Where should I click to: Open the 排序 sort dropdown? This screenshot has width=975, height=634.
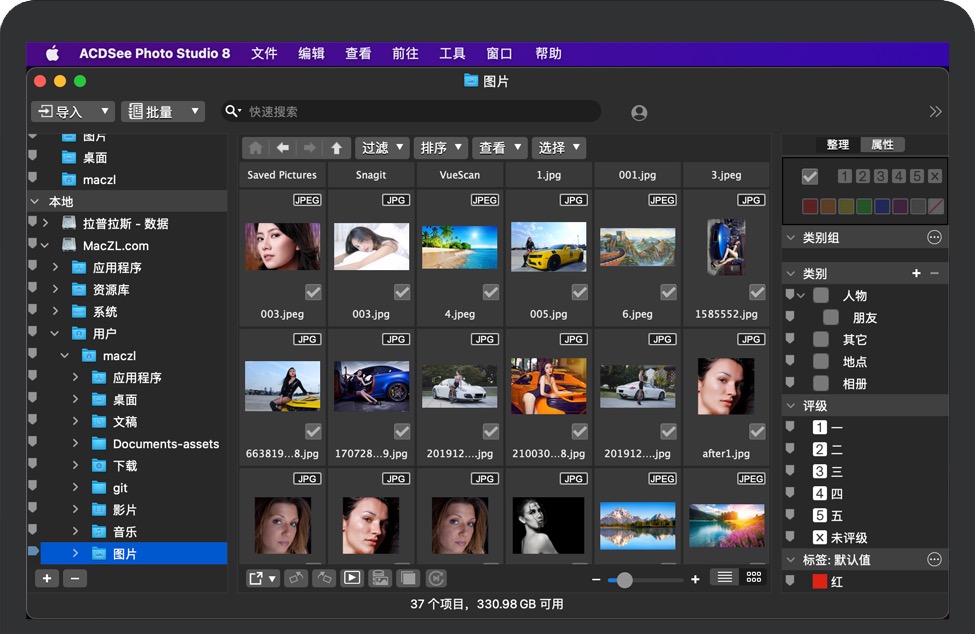click(x=441, y=148)
